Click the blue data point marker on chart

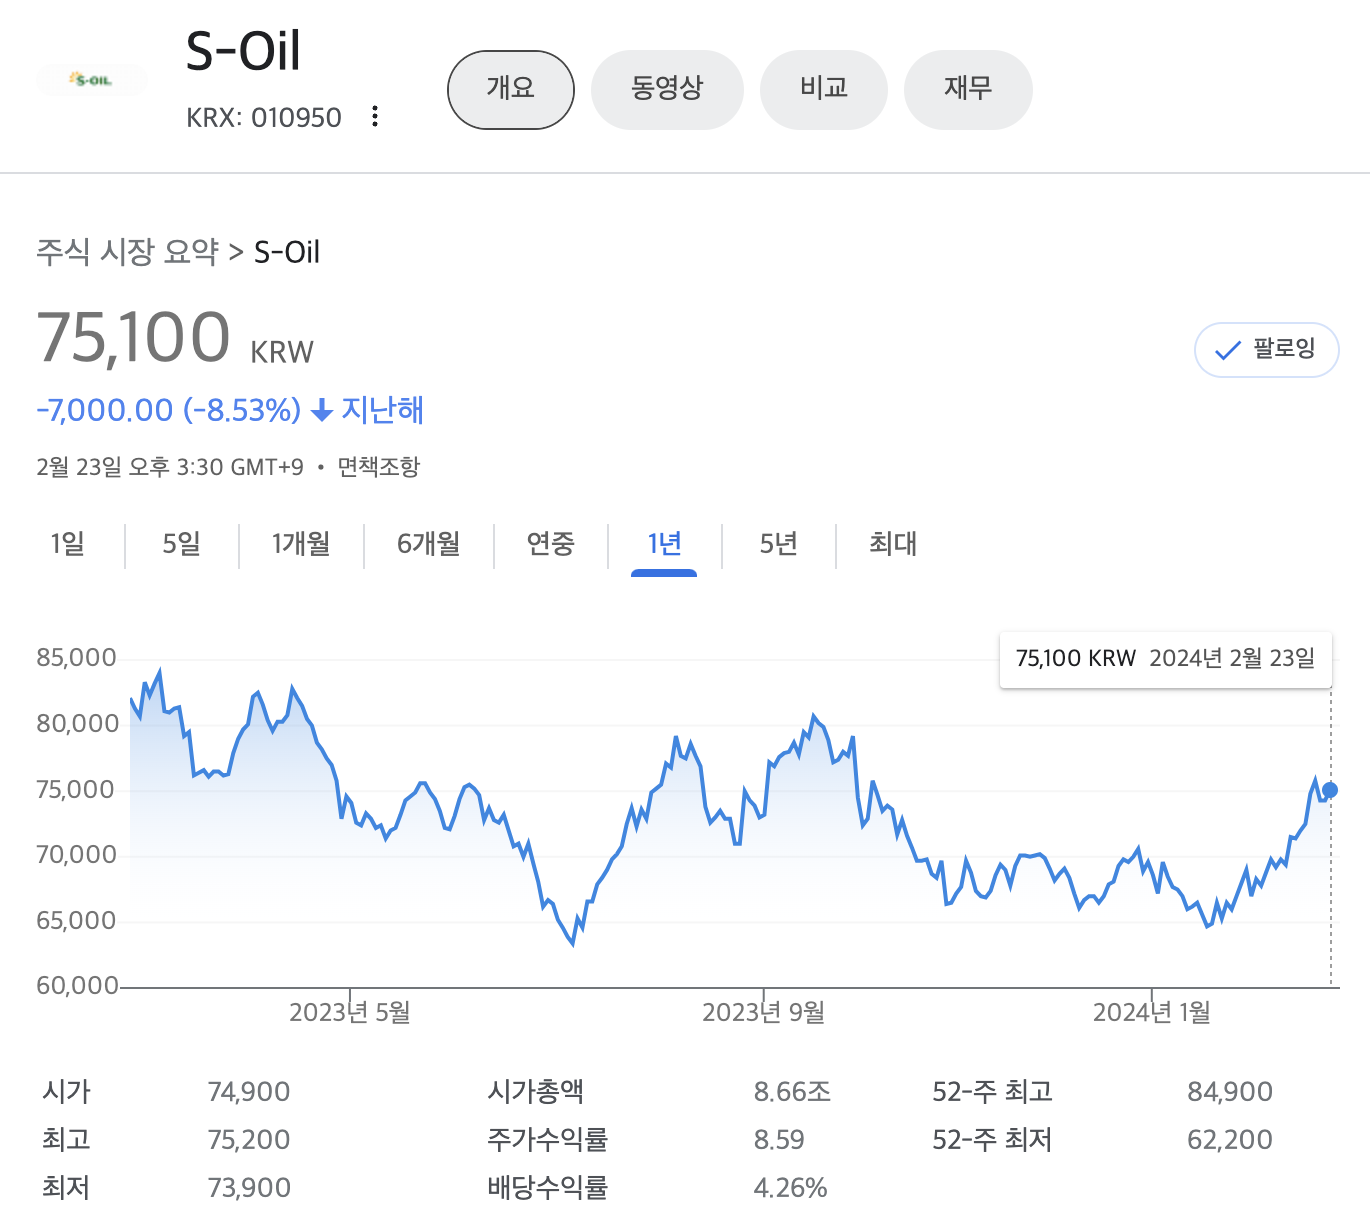click(x=1330, y=790)
